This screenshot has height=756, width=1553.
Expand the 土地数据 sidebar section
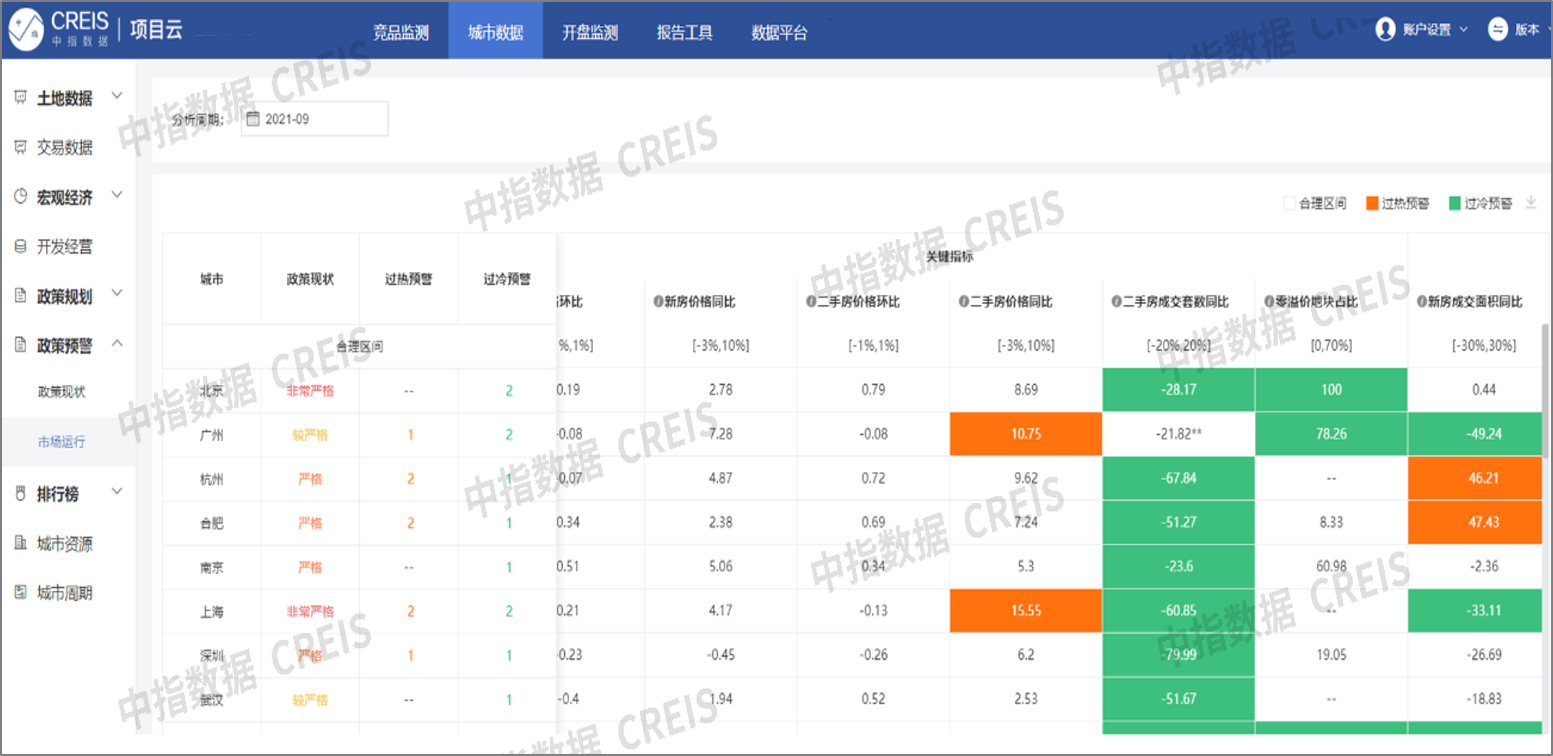(x=117, y=97)
